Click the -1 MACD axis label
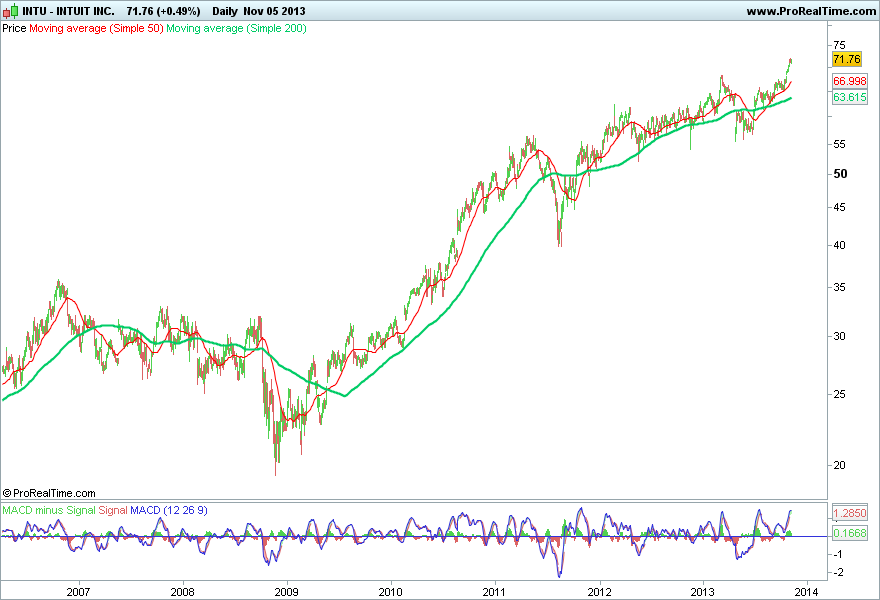Viewport: 880px width, 600px height. (x=838, y=555)
